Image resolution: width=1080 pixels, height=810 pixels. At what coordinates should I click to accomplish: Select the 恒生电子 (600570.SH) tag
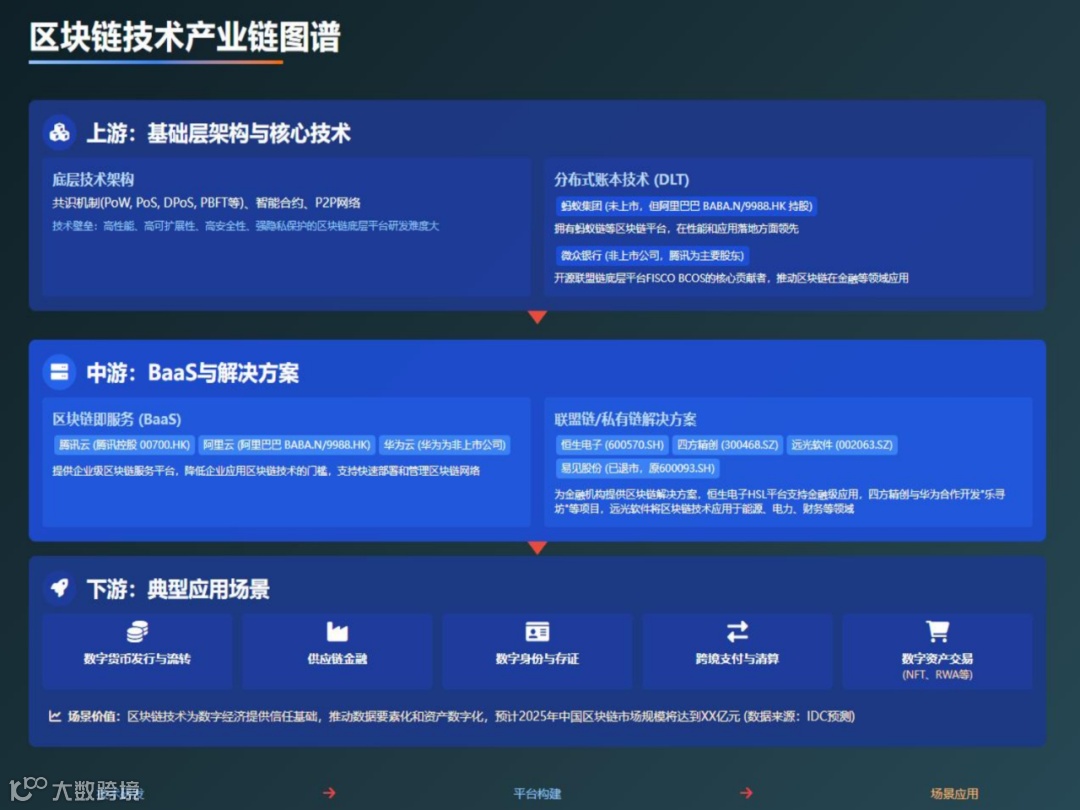pyautogui.click(x=612, y=445)
